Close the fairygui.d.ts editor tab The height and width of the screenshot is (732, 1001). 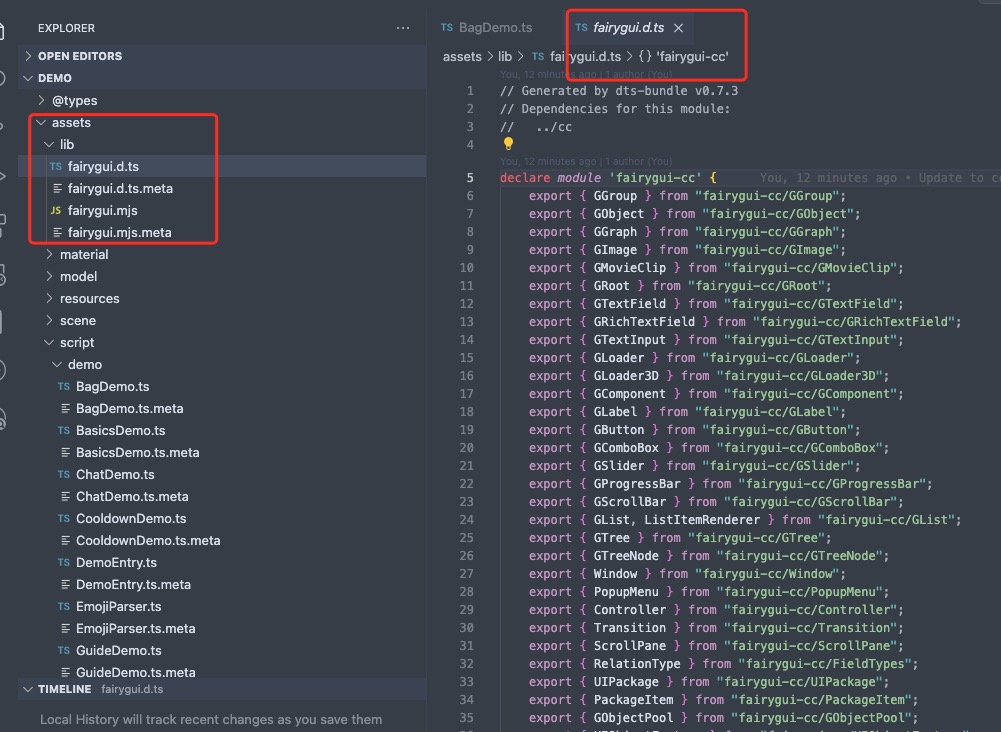[679, 28]
